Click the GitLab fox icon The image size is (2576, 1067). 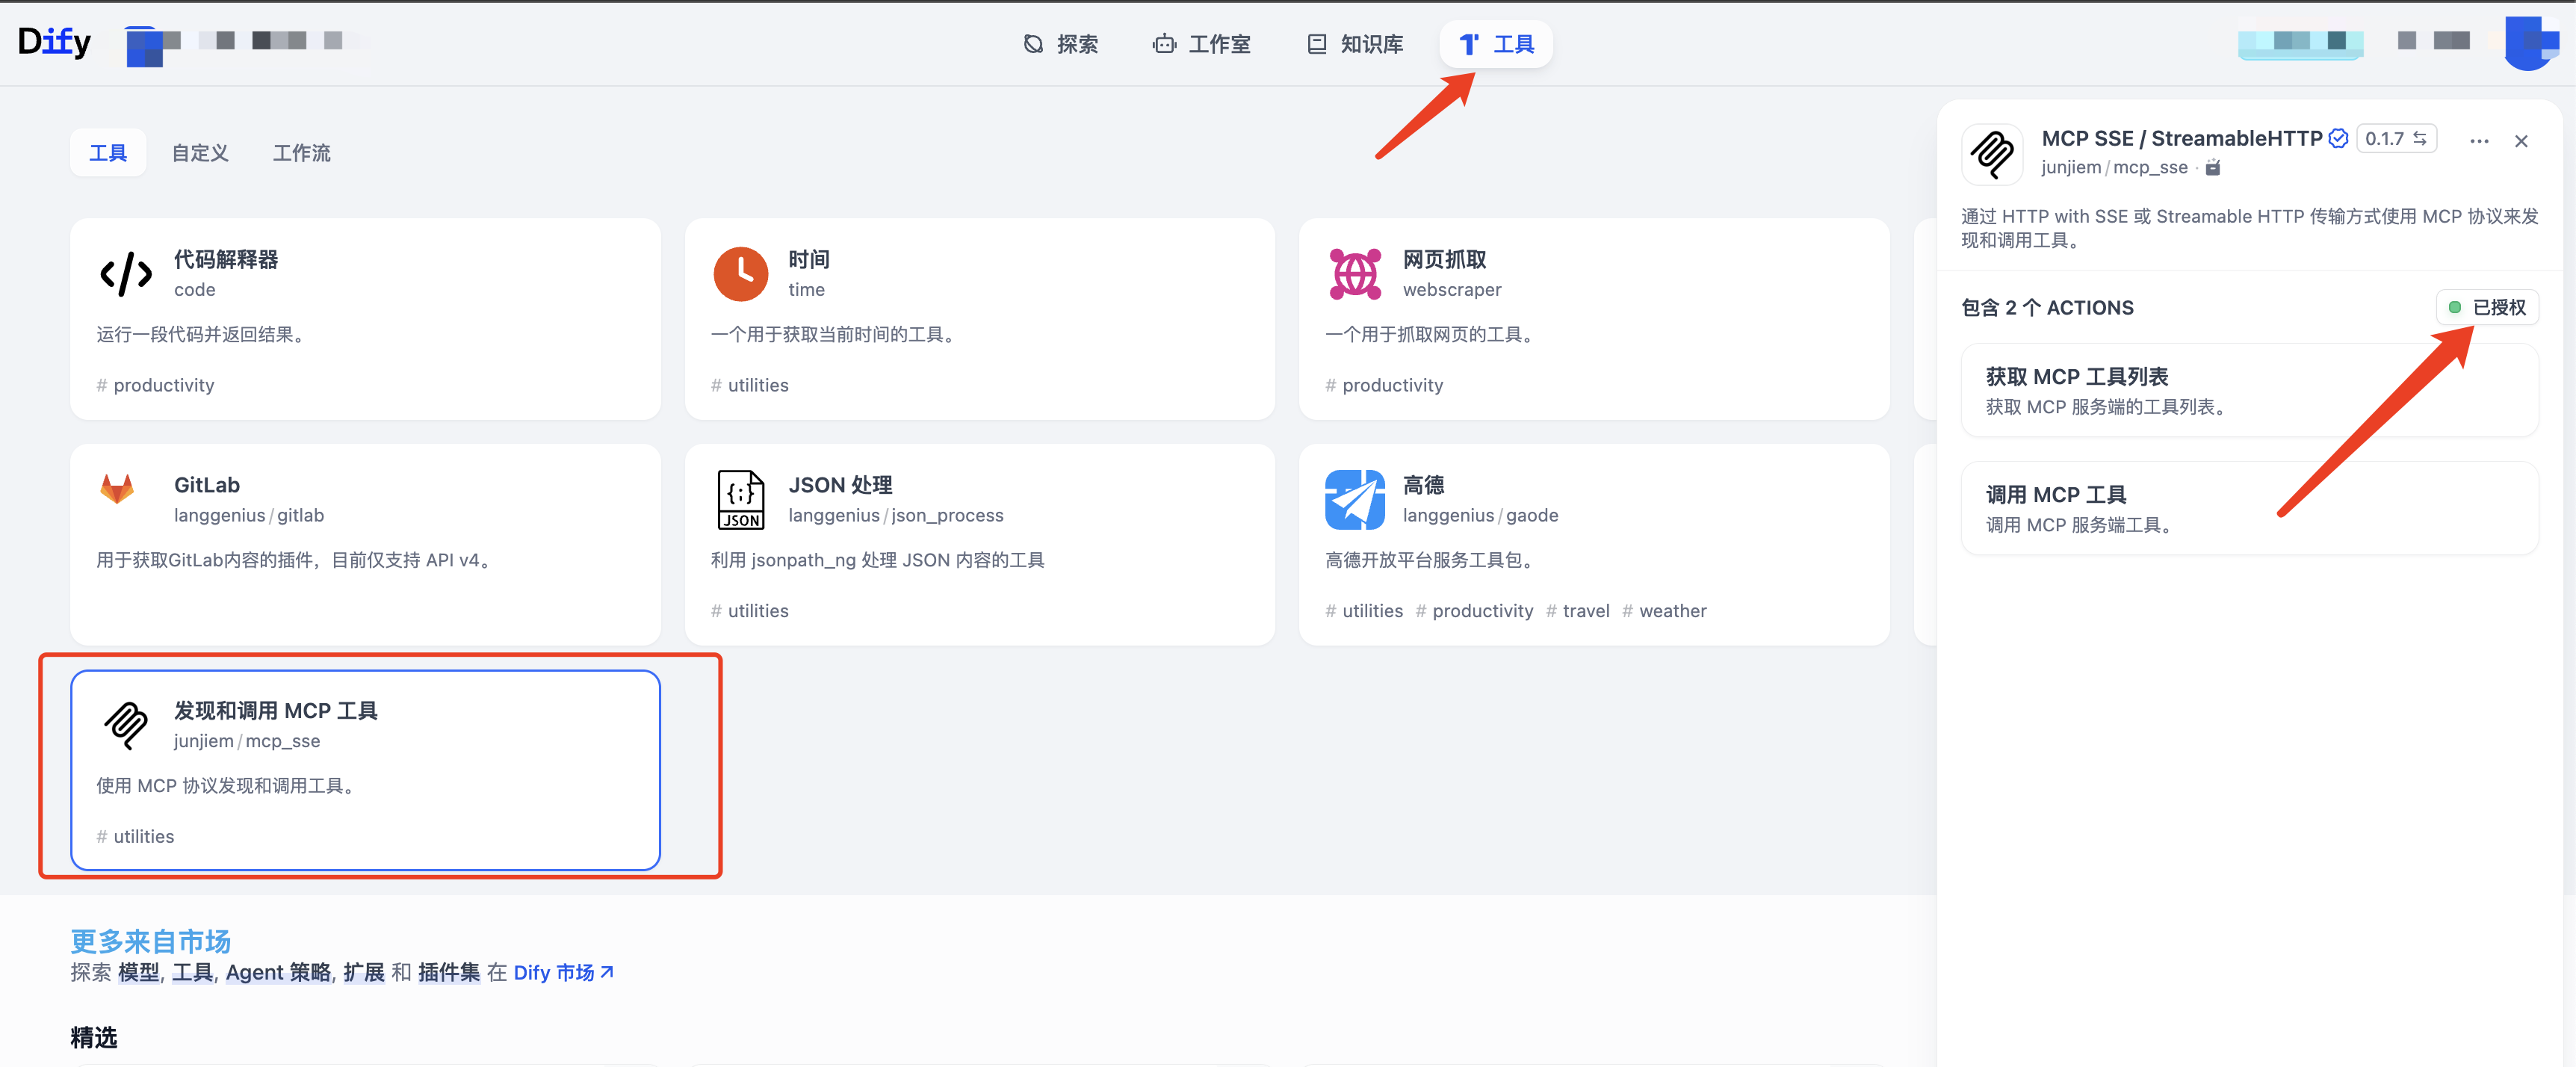pos(117,489)
